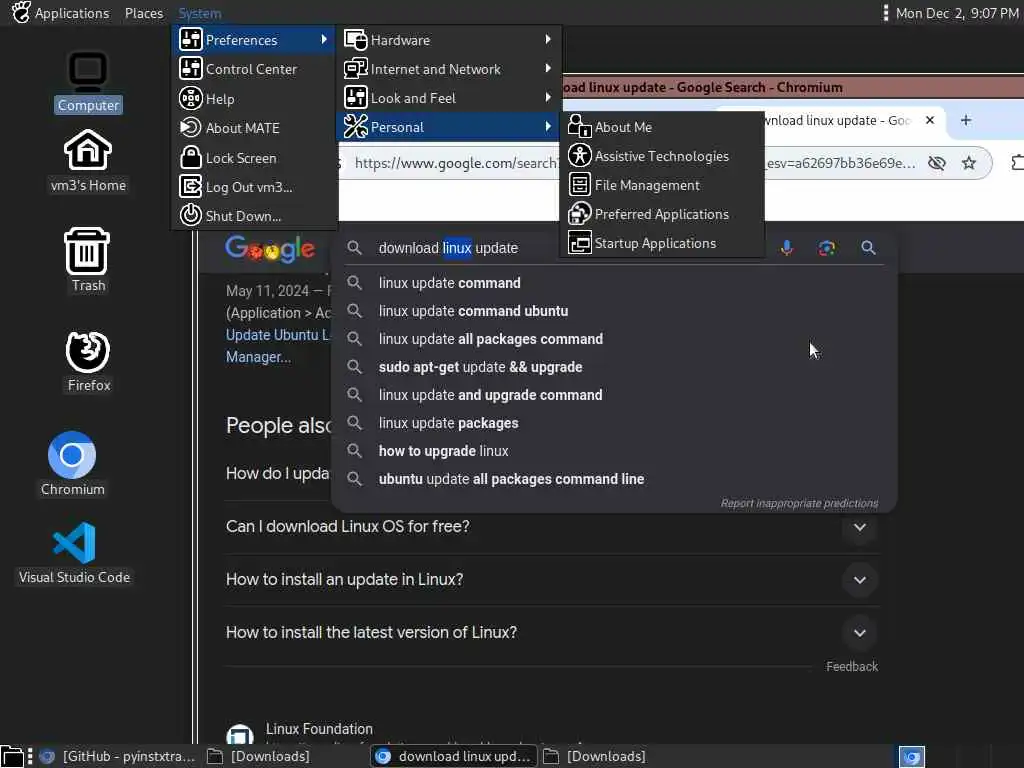Image resolution: width=1024 pixels, height=768 pixels.
Task: Open Assistive Technologies preferences
Action: (x=662, y=155)
